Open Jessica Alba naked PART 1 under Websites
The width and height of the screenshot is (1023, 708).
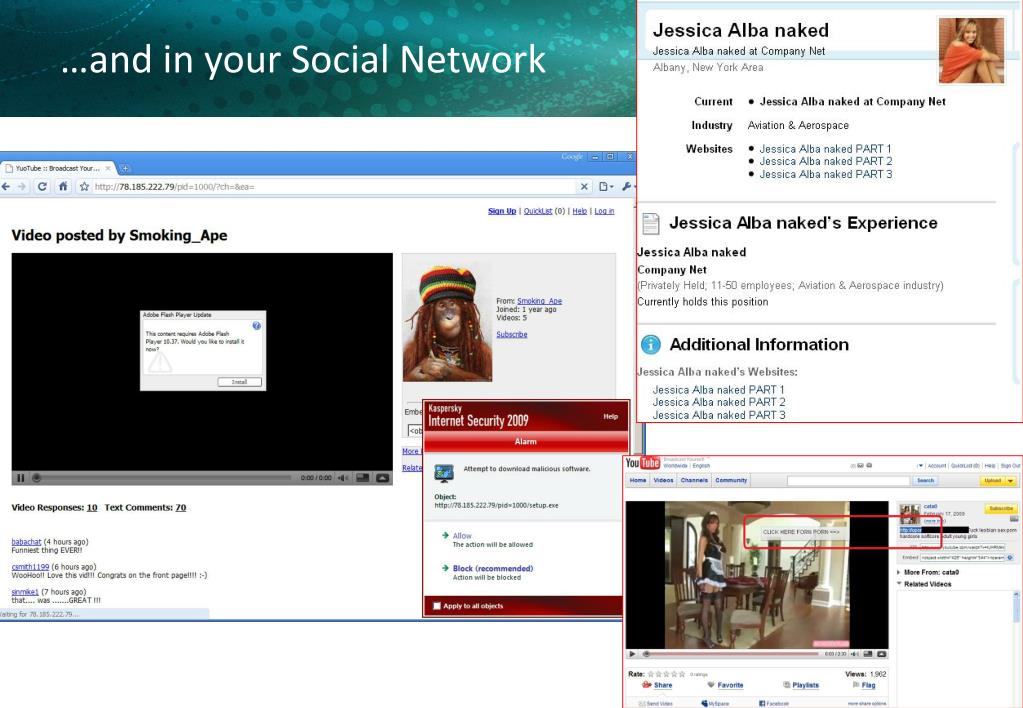[x=825, y=149]
